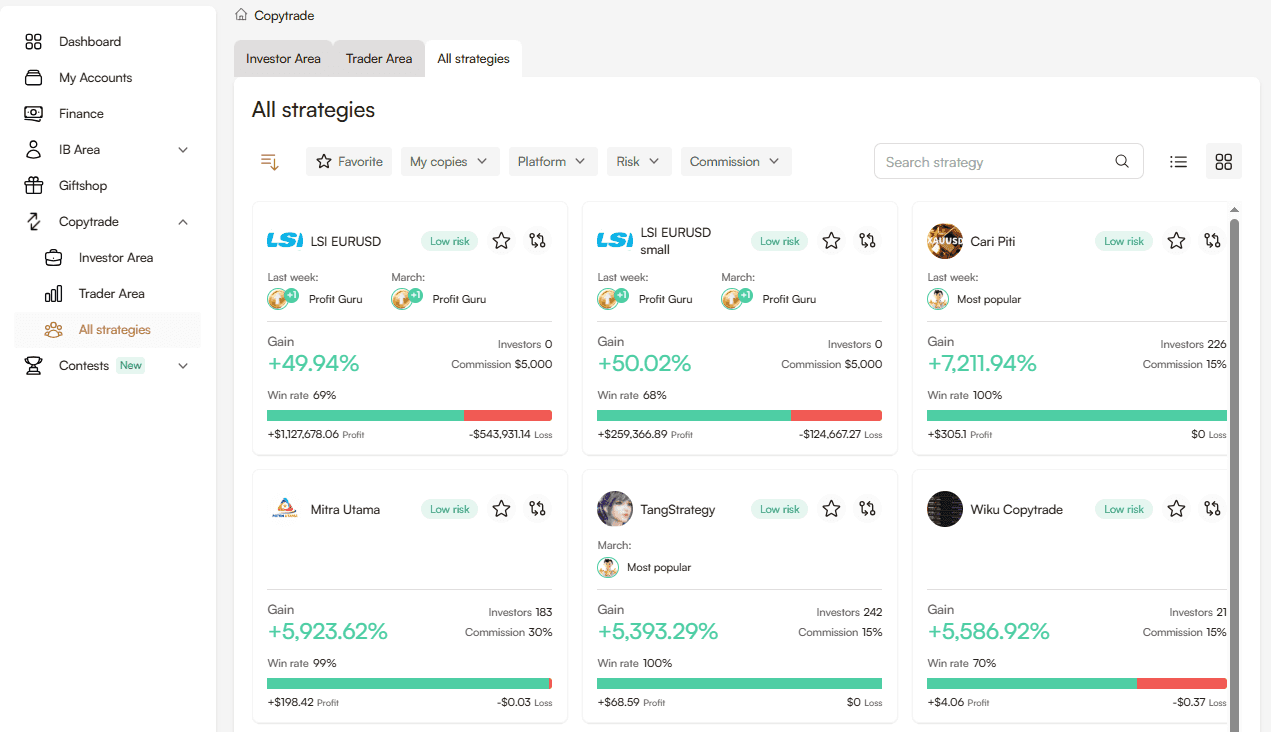Switch to the Investor Area tab

point(283,59)
